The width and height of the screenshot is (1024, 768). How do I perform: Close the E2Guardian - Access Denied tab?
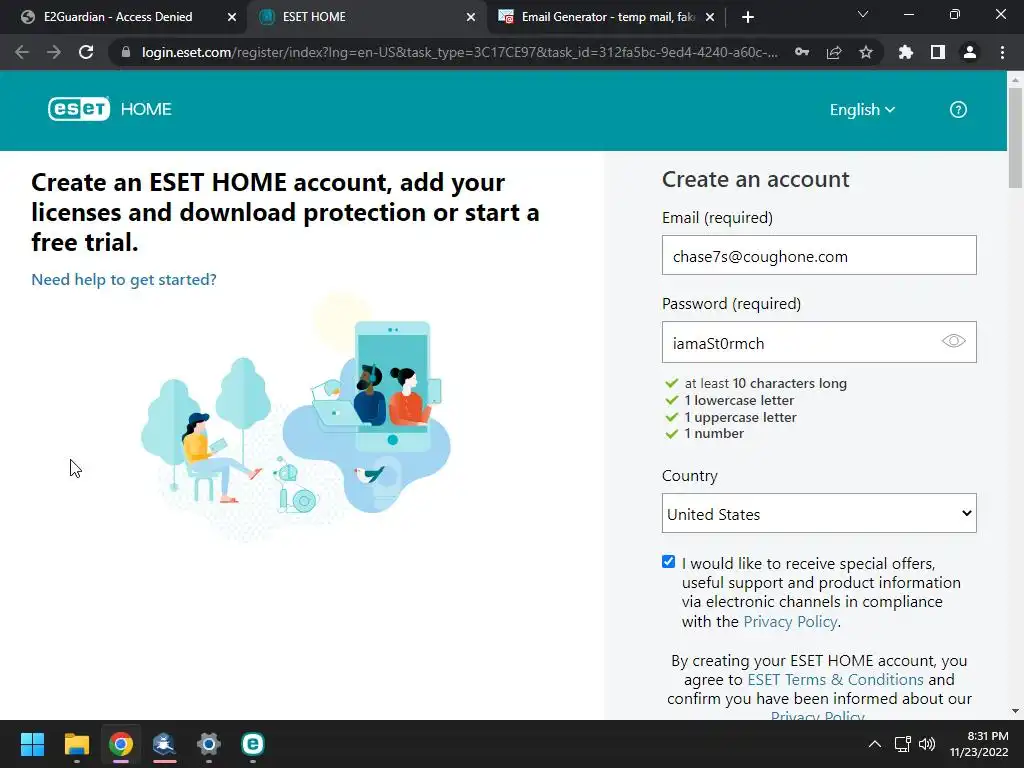click(x=232, y=17)
